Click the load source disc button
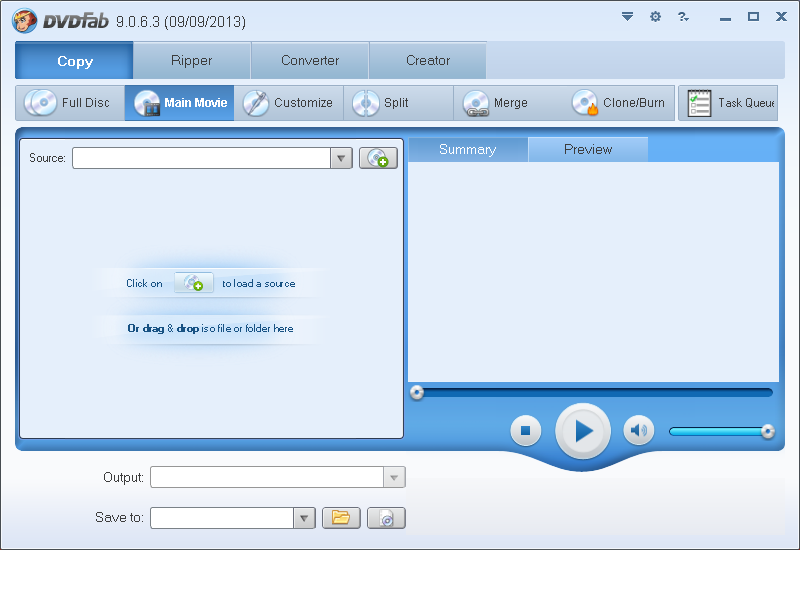Viewport: 800px width, 600px height. click(x=378, y=158)
